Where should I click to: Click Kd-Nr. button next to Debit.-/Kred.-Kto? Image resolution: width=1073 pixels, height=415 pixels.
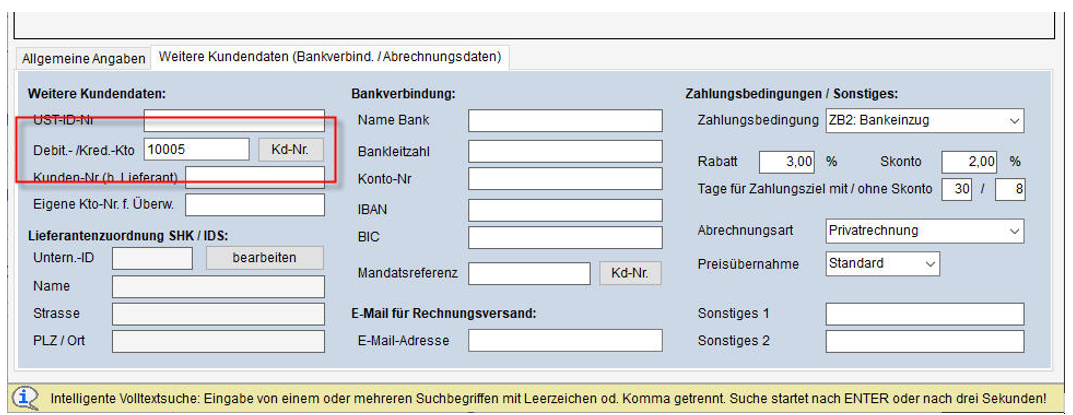[x=290, y=149]
